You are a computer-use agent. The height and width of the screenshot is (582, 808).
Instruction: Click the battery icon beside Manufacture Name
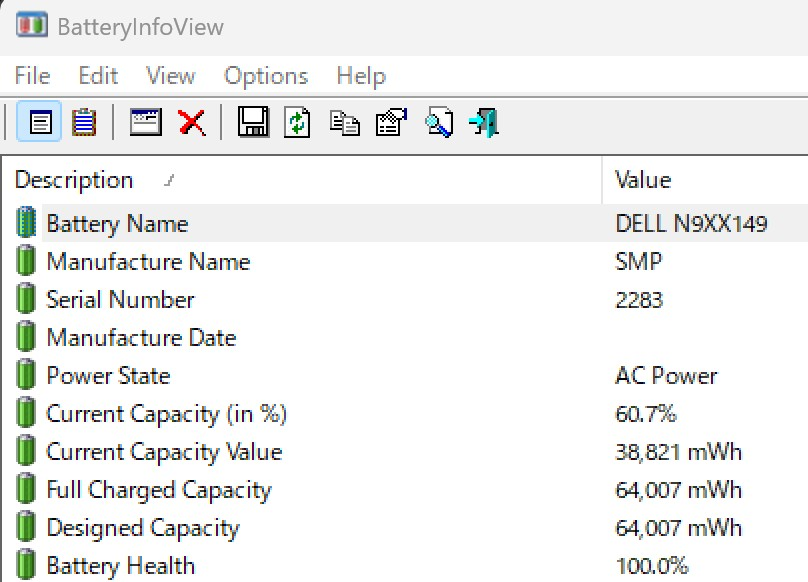(x=26, y=260)
